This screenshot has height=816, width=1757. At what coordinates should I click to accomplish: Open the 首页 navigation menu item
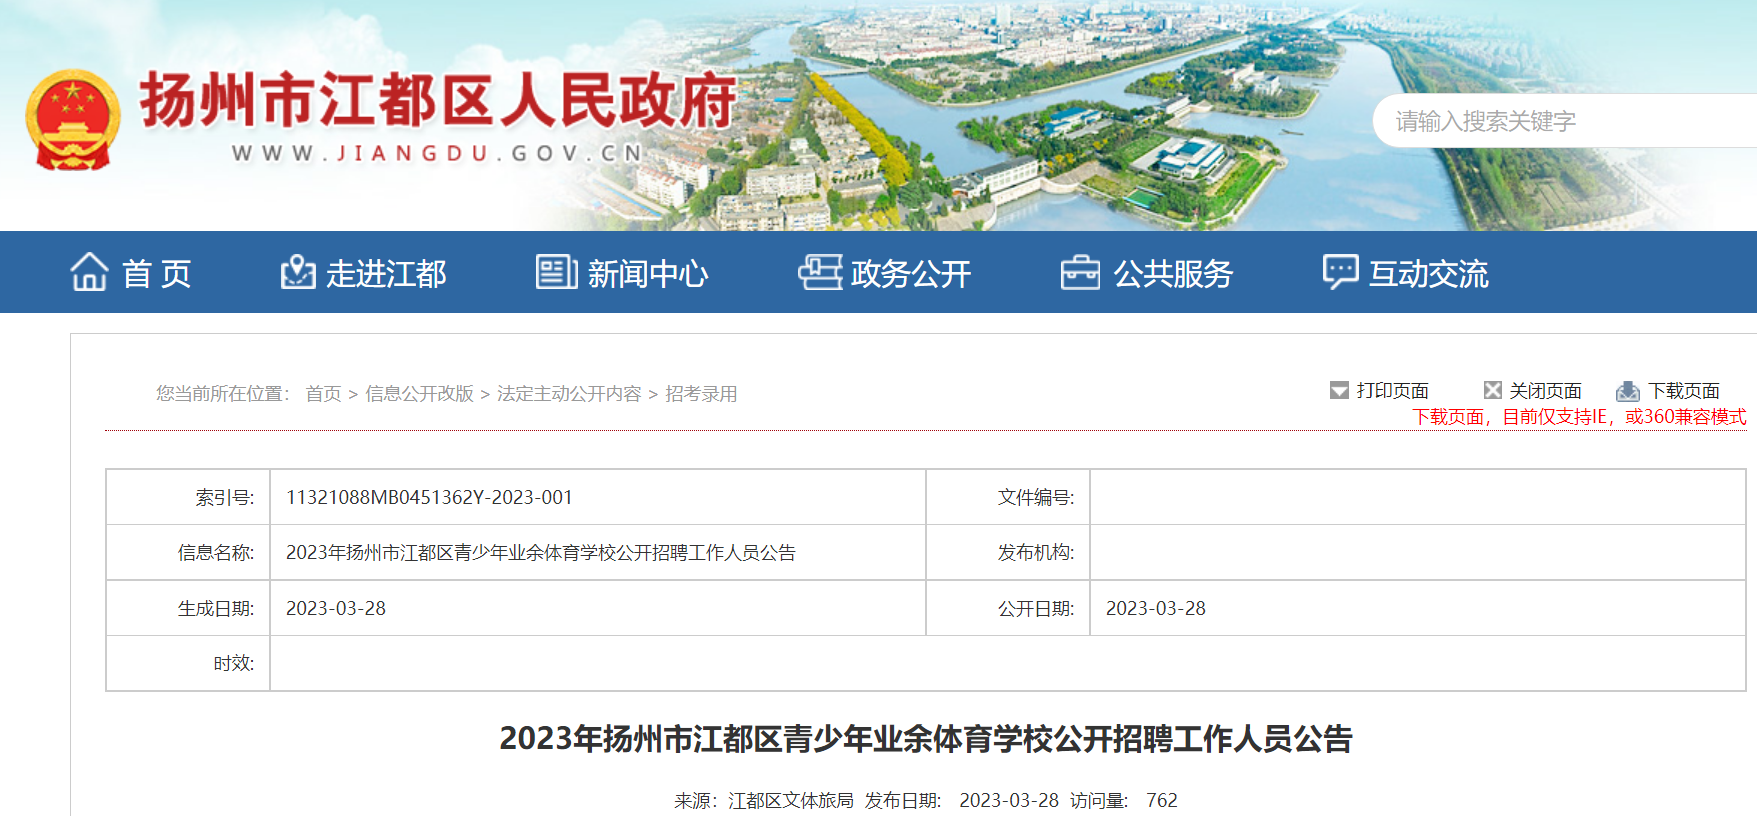click(156, 273)
